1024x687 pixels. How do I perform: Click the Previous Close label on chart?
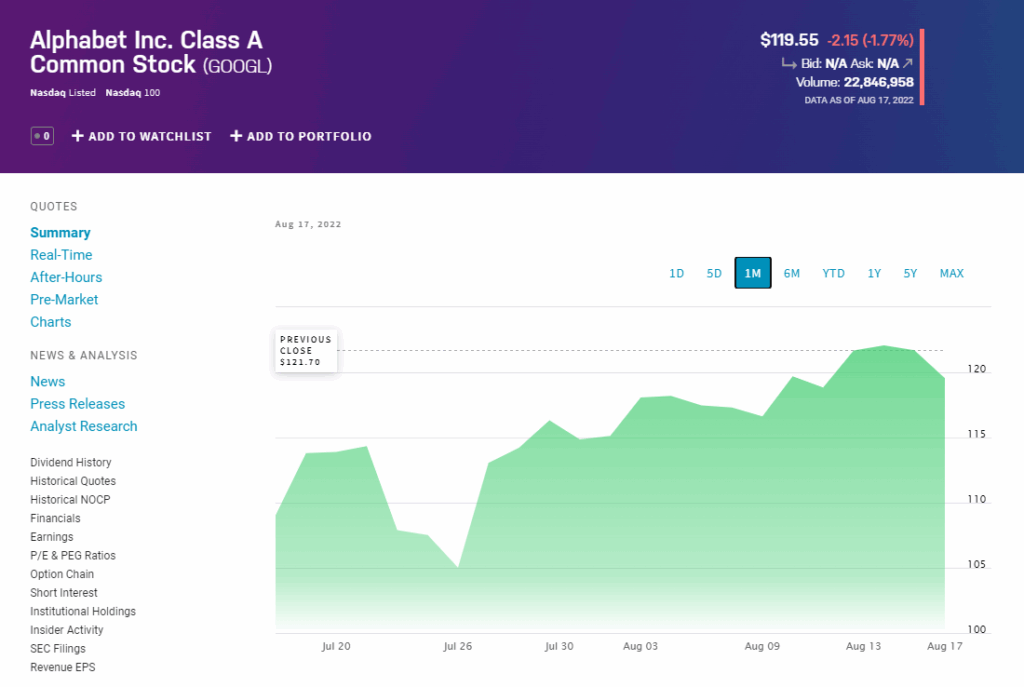[305, 351]
